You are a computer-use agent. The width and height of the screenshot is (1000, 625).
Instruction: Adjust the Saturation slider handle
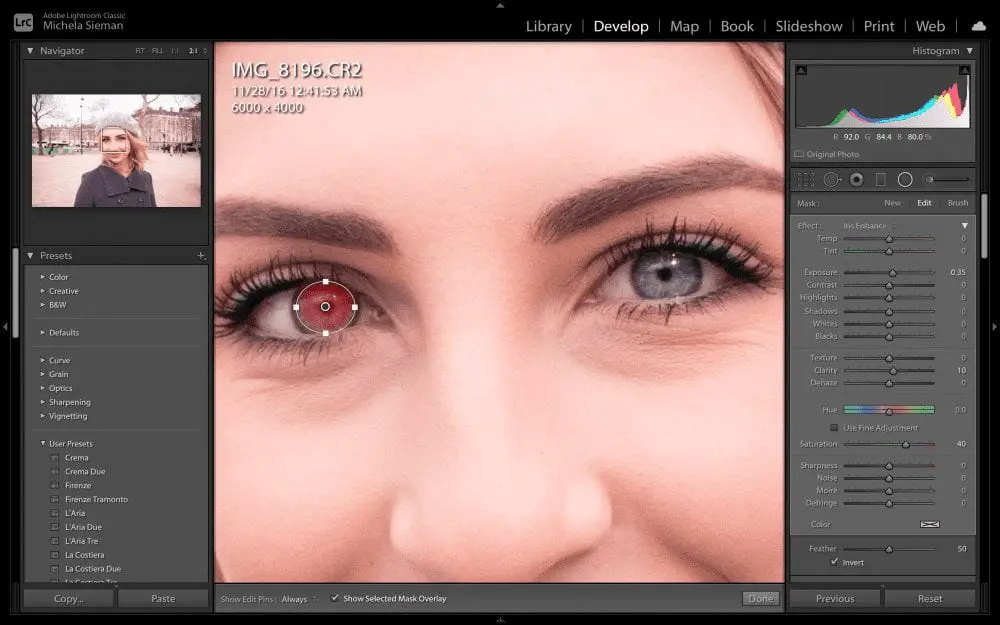point(906,444)
